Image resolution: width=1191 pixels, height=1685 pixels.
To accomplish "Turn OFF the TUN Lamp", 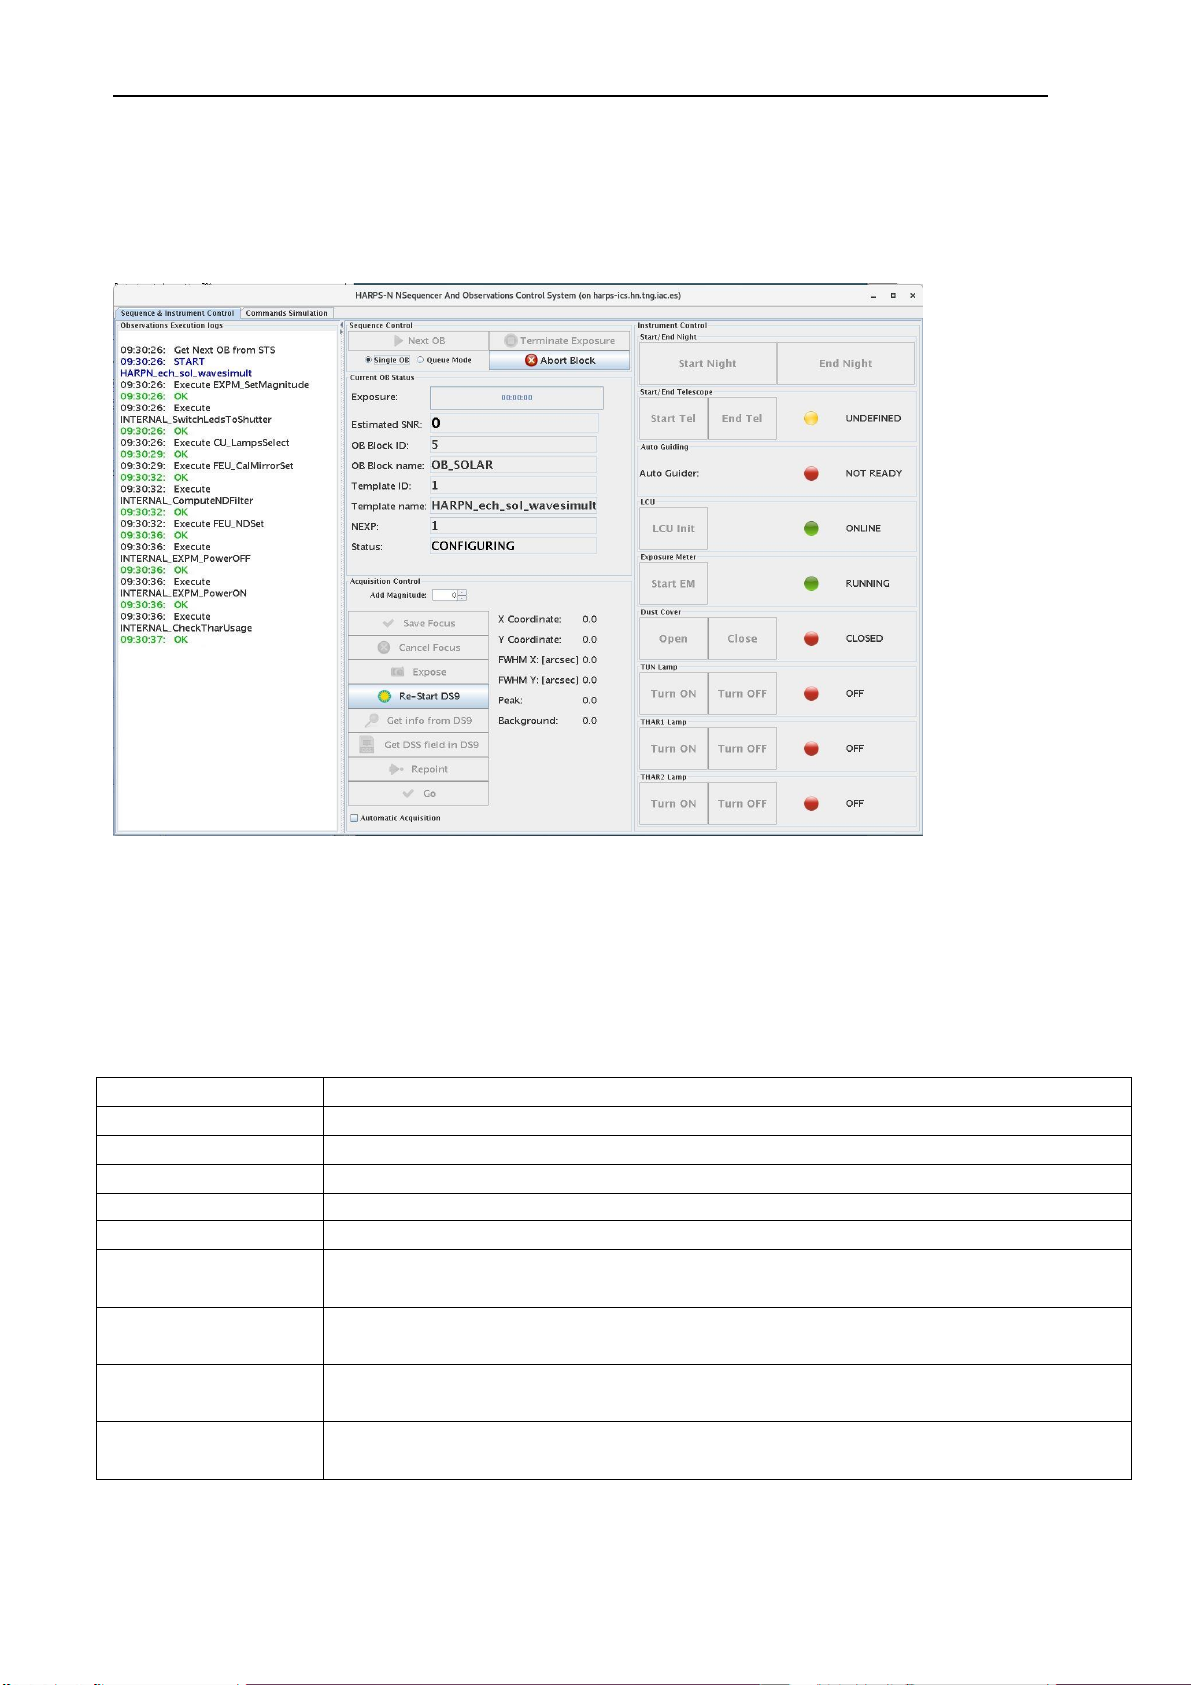I will click(x=742, y=694).
